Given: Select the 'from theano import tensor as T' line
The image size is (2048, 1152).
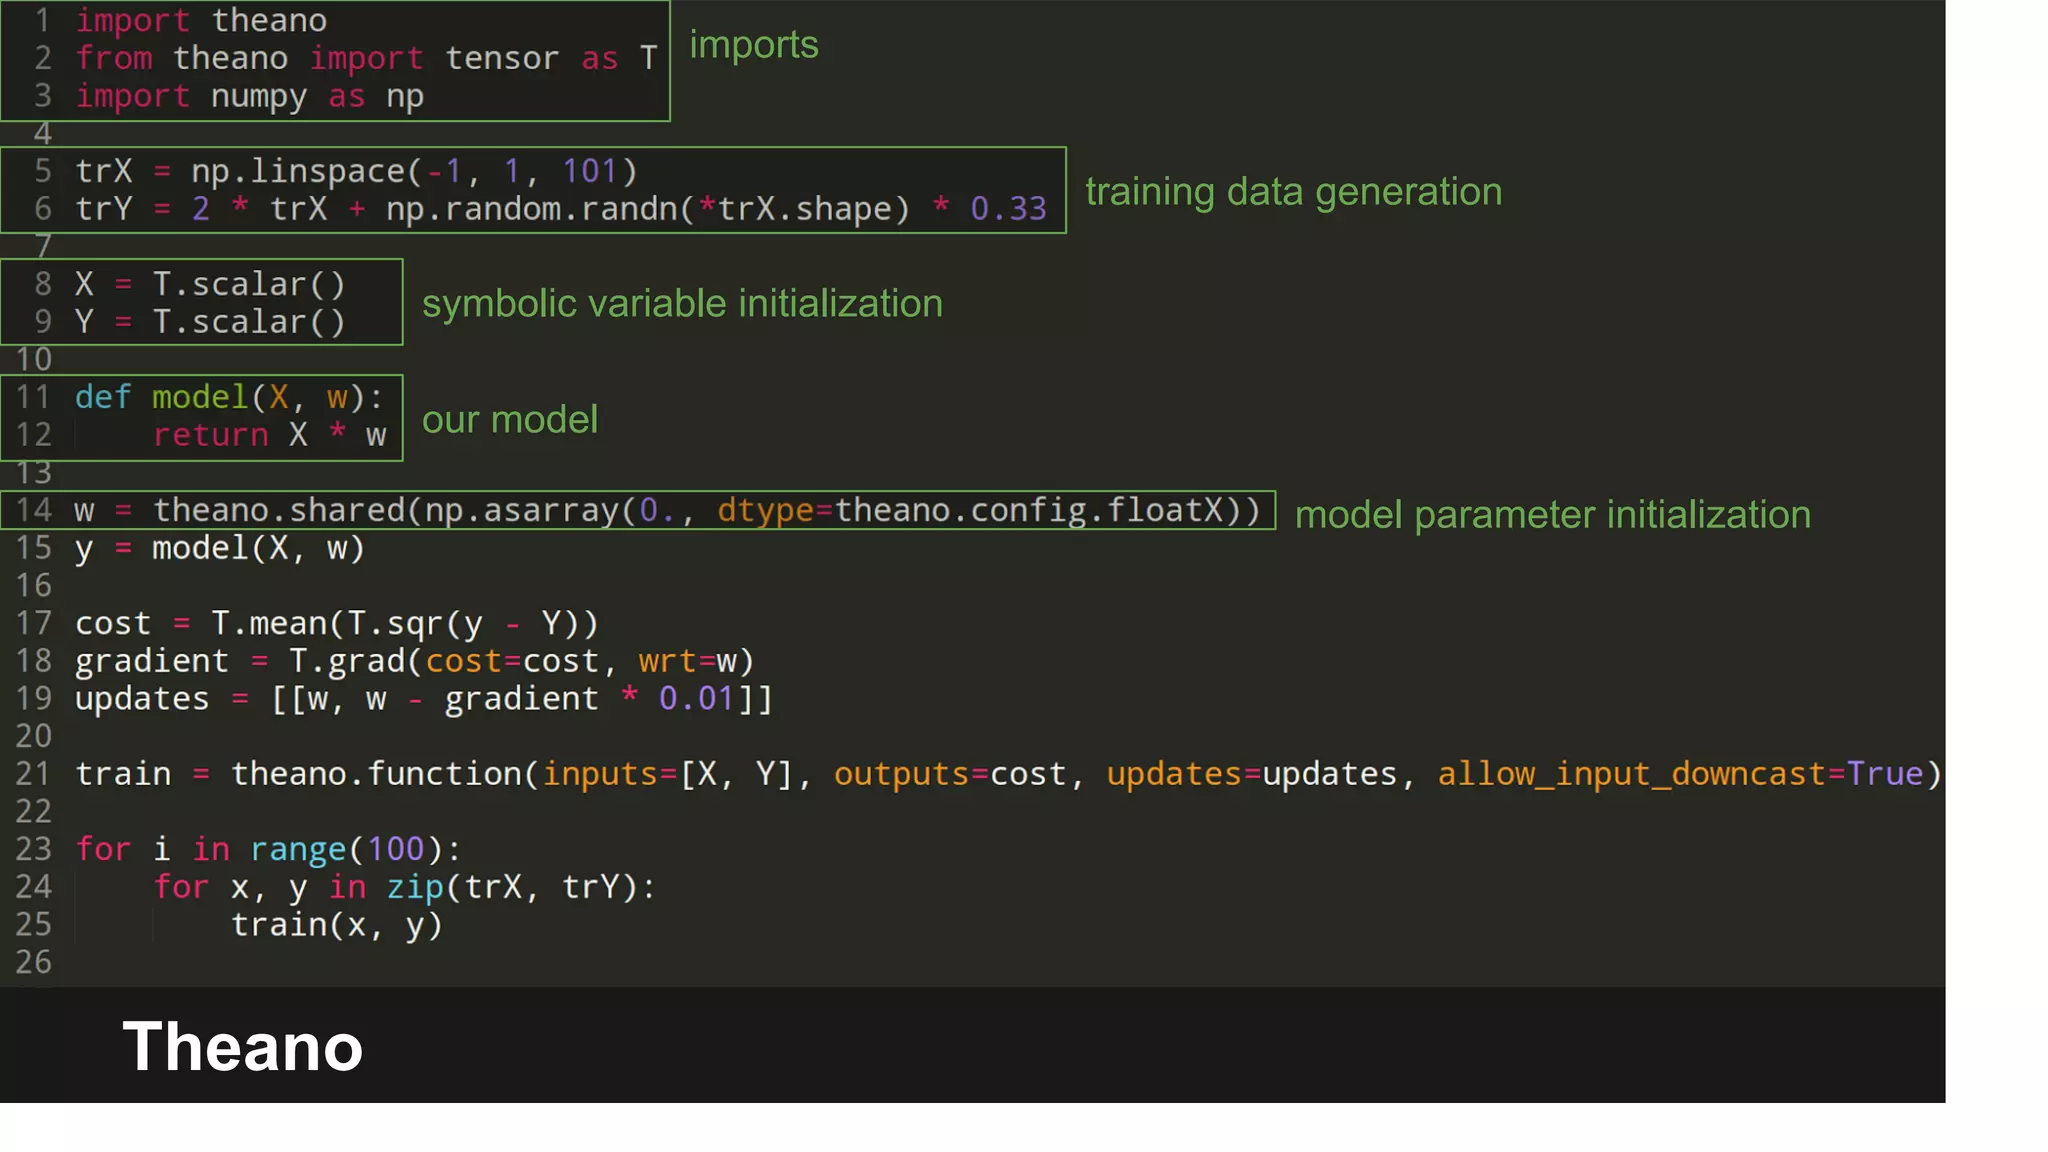Looking at the screenshot, I should [x=366, y=58].
